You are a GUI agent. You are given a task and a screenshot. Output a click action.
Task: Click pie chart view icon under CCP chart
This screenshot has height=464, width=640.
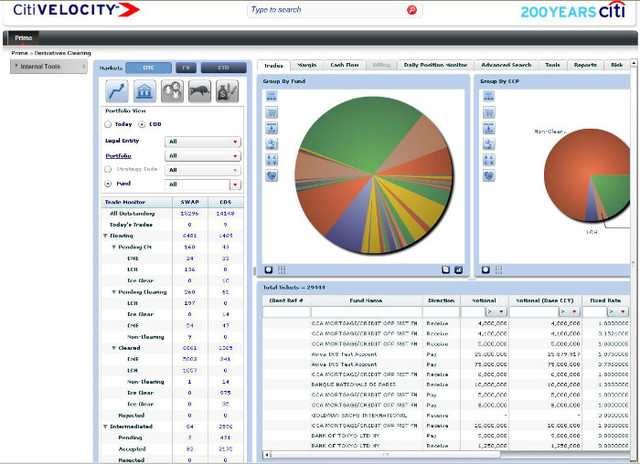(485, 270)
